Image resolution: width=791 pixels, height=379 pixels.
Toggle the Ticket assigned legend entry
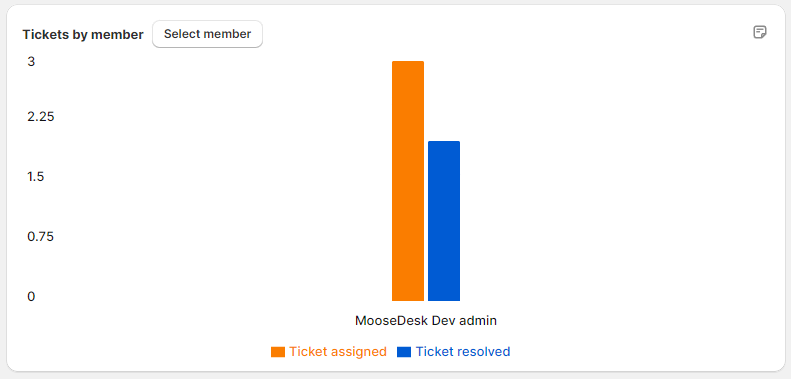coord(329,352)
